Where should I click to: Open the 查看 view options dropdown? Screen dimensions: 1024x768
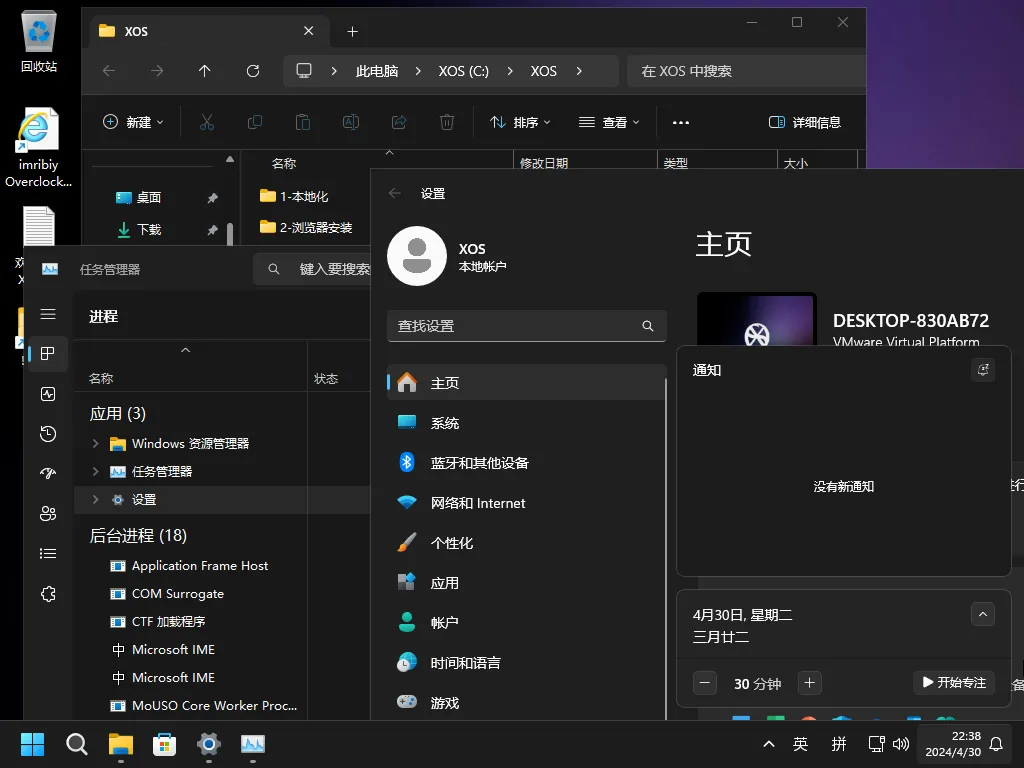(x=609, y=121)
